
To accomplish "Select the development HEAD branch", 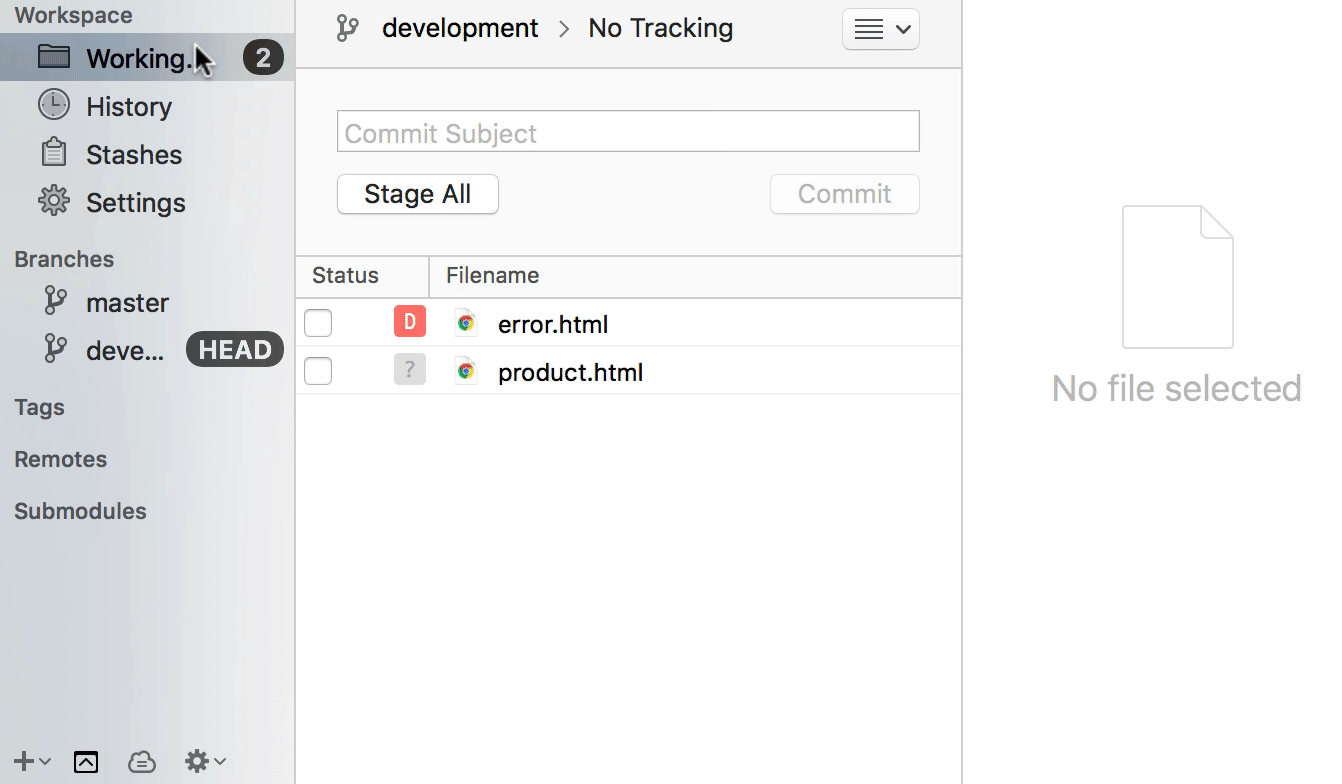I will tap(125, 350).
